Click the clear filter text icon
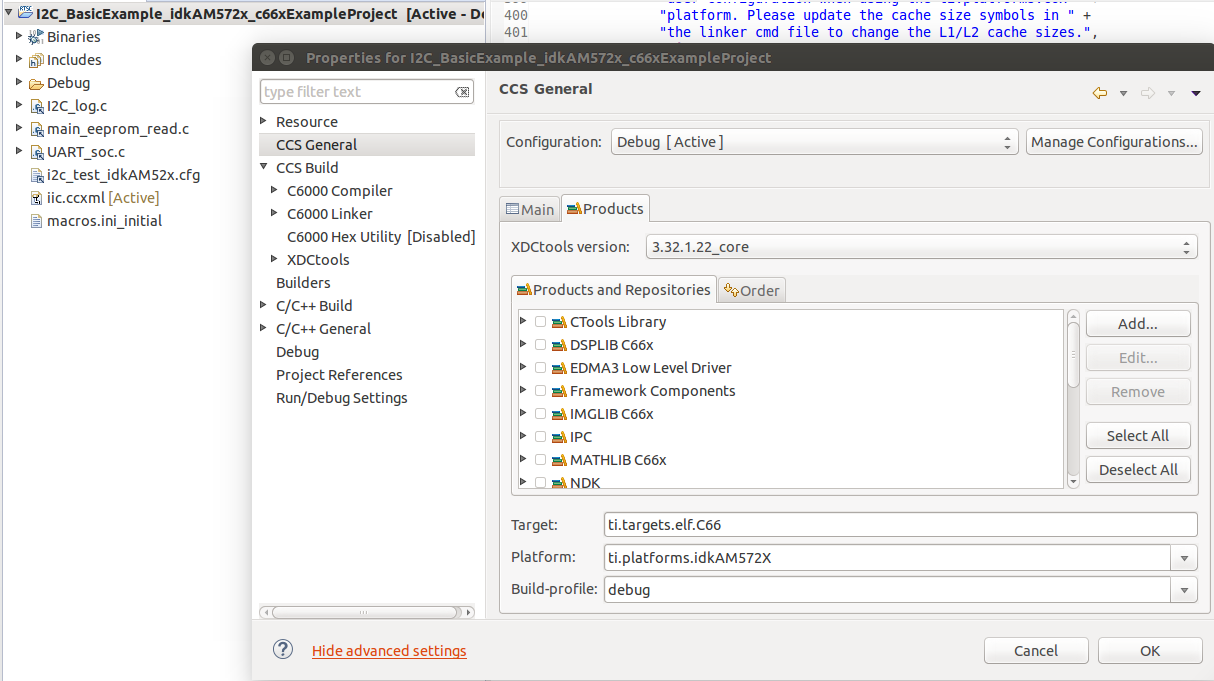Image resolution: width=1214 pixels, height=681 pixels. click(462, 92)
